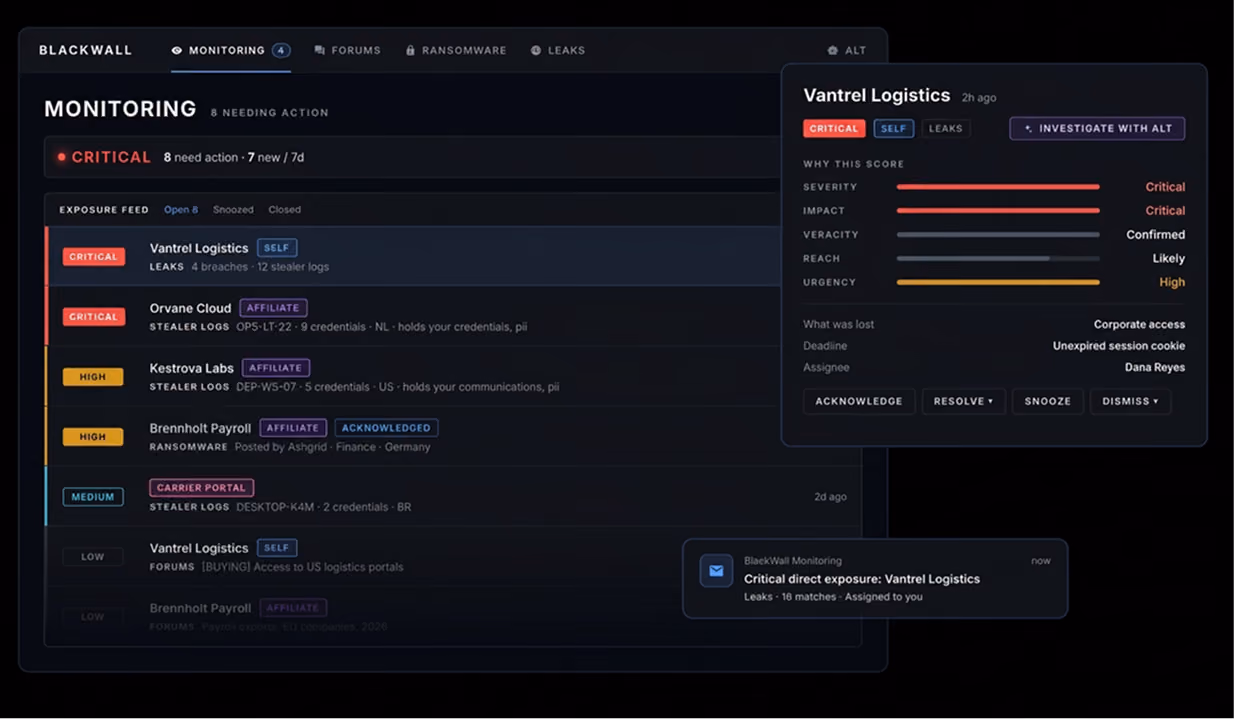Click the Leaks icon in navigation
Screen dimensions: 1234x719
tap(536, 50)
